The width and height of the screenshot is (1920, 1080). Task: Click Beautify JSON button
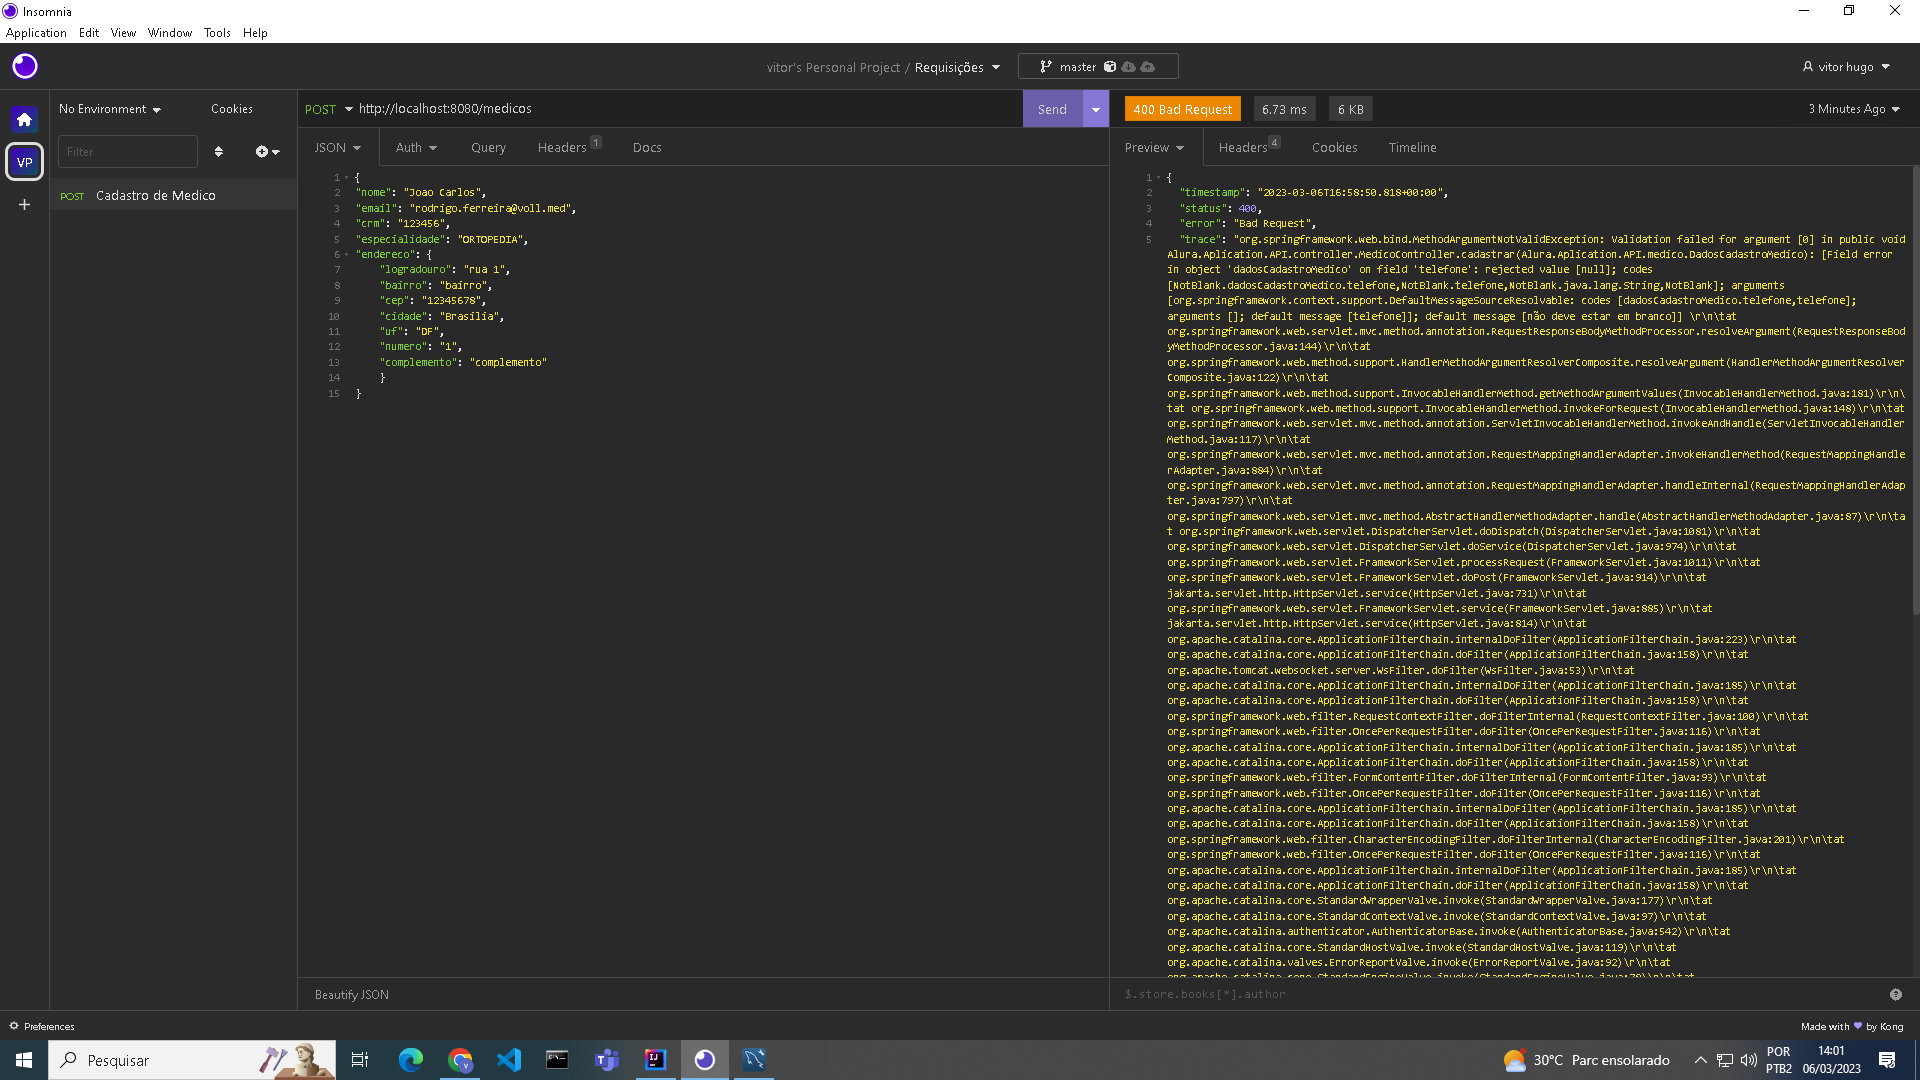(x=352, y=994)
